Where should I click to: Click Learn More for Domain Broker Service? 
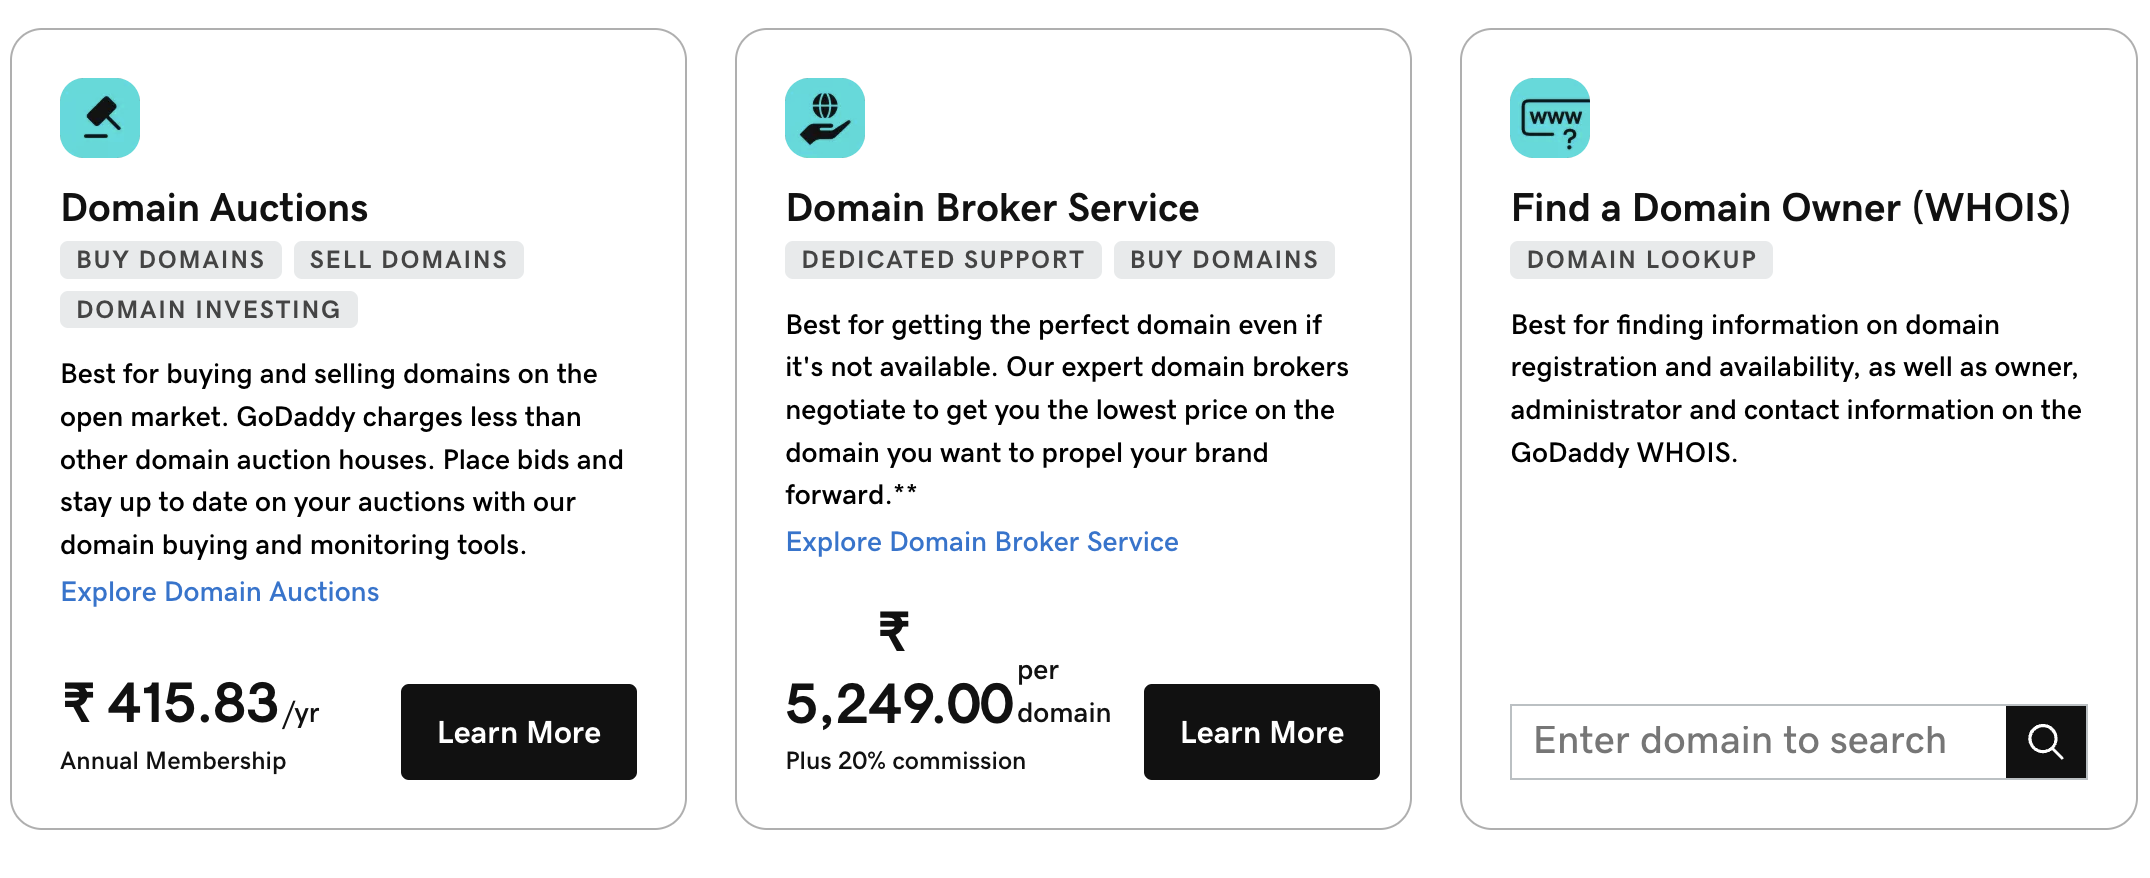click(1261, 732)
